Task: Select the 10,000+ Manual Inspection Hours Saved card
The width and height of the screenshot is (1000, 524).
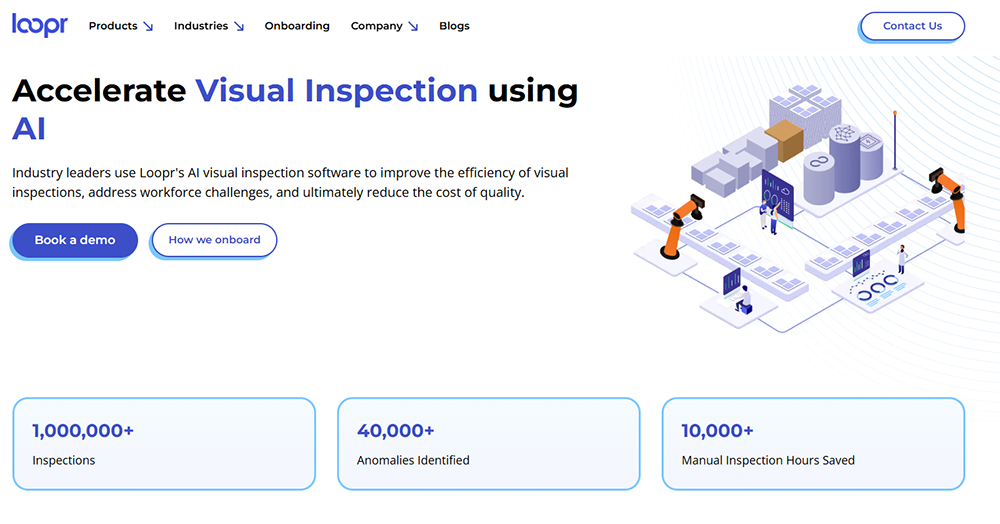Action: pos(813,444)
